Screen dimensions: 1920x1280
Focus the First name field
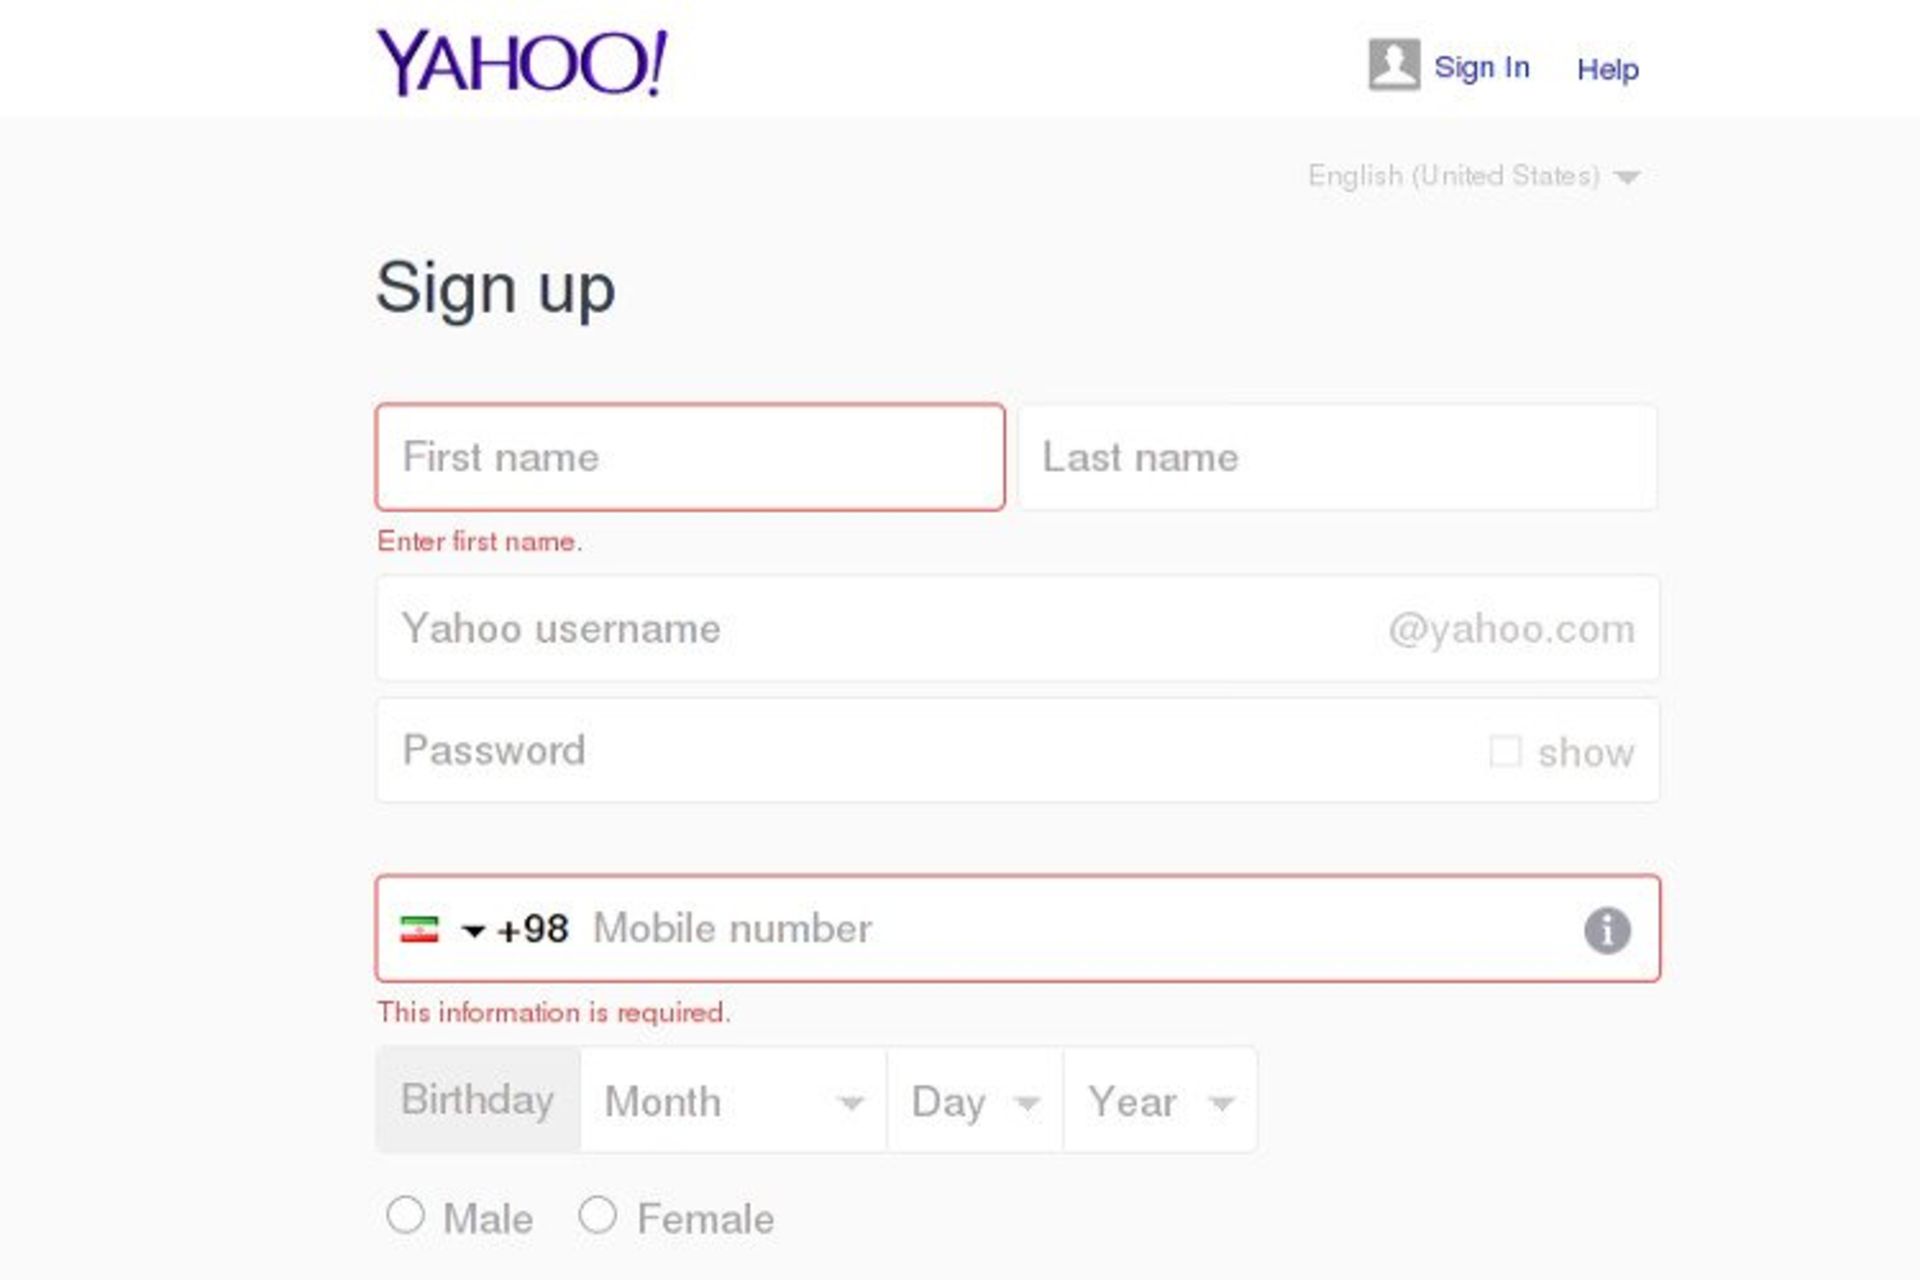tap(690, 457)
